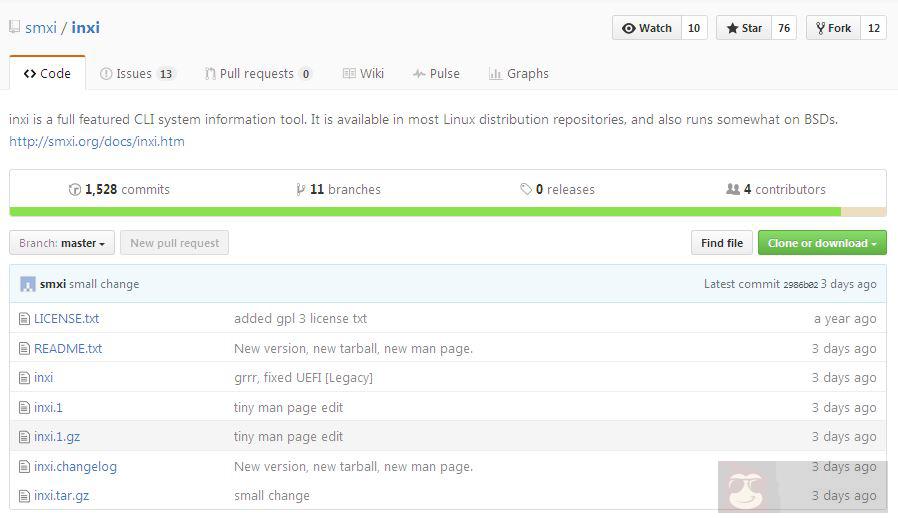This screenshot has height=518, width=898.
Task: Click the file icon next to LICENSE.txt
Action: [x=24, y=319]
